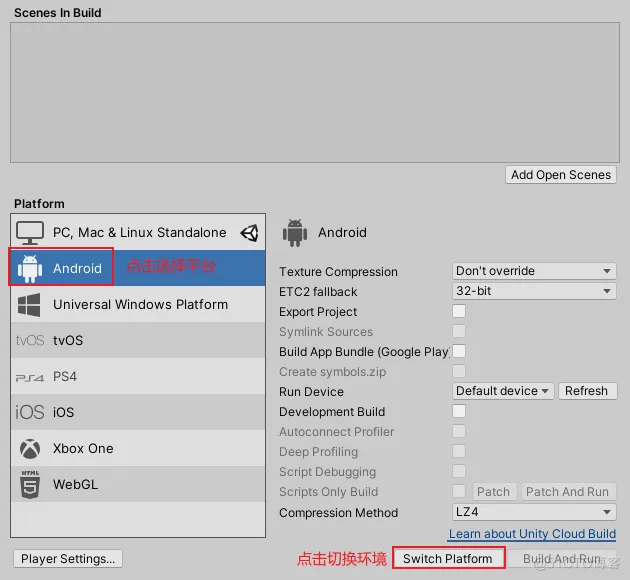Click the Unity logo on Standalone row
This screenshot has height=580, width=630.
[x=250, y=233]
